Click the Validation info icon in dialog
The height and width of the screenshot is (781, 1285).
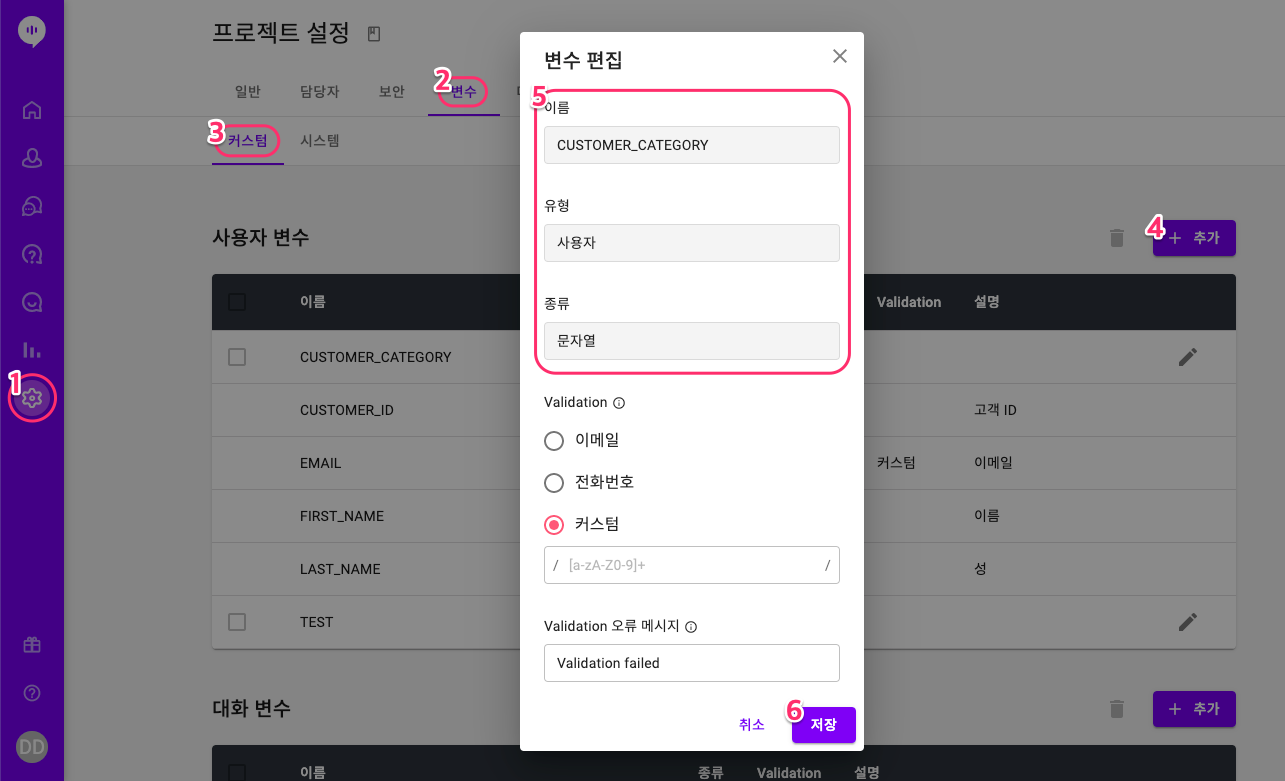click(618, 403)
